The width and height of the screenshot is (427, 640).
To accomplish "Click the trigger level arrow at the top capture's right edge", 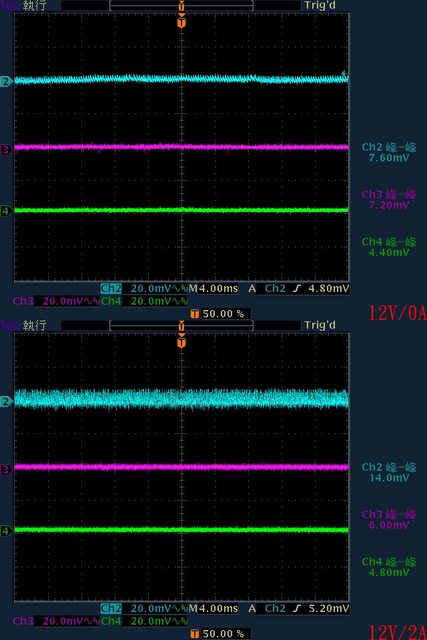I will point(345,74).
